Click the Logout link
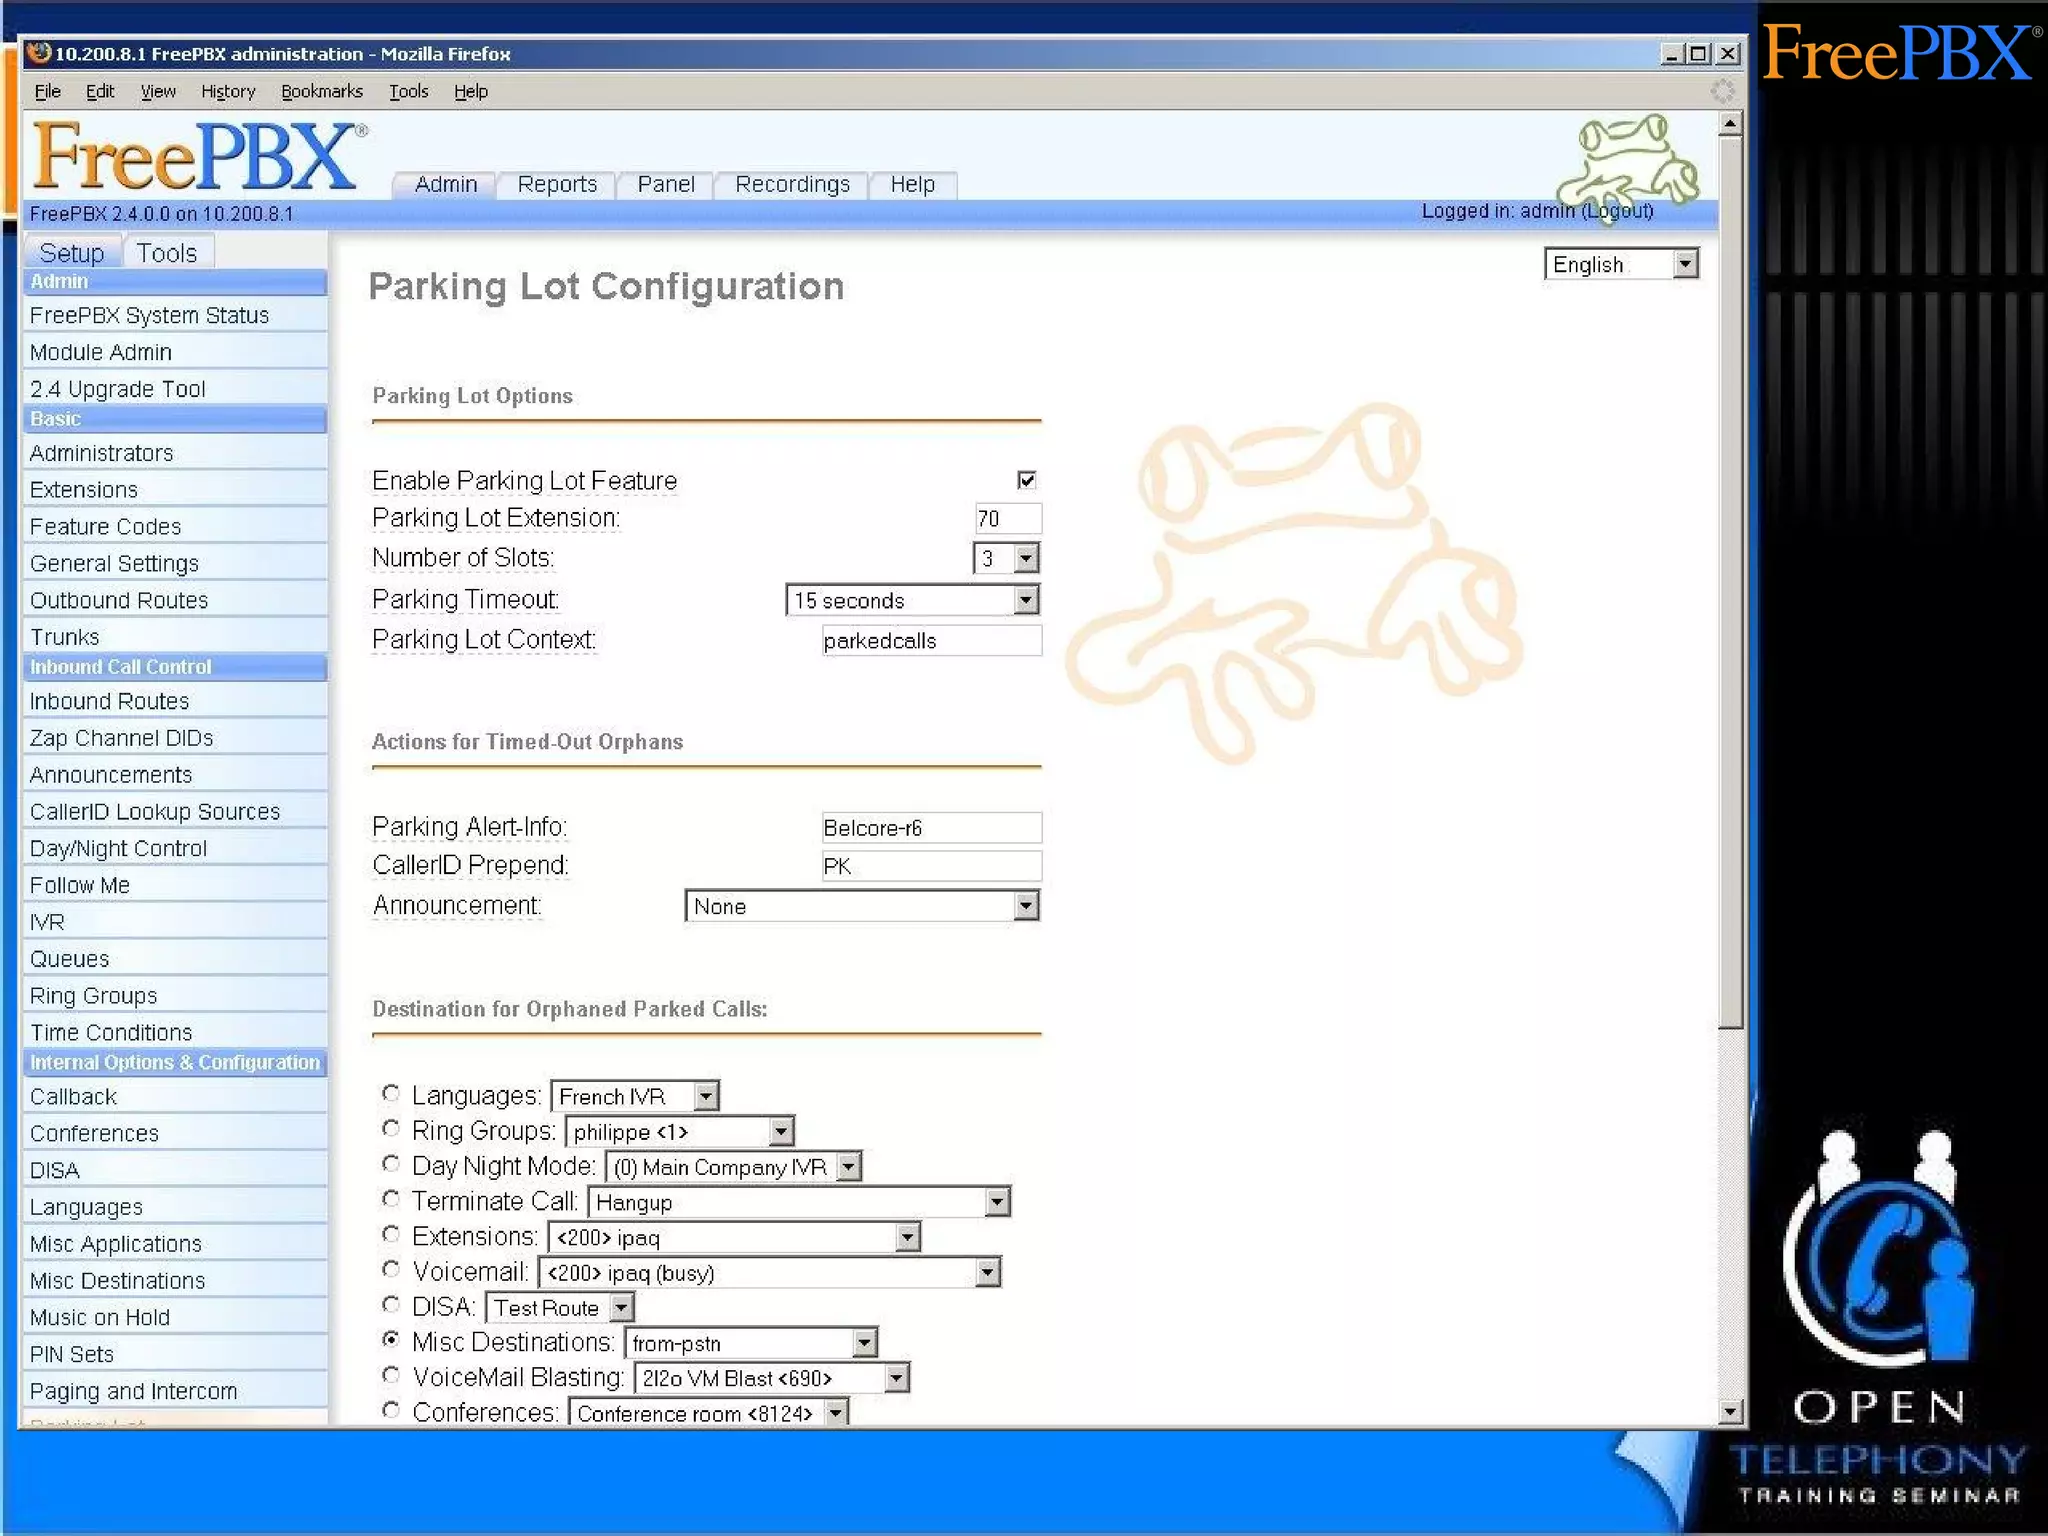This screenshot has height=1536, width=2048. tap(1617, 211)
